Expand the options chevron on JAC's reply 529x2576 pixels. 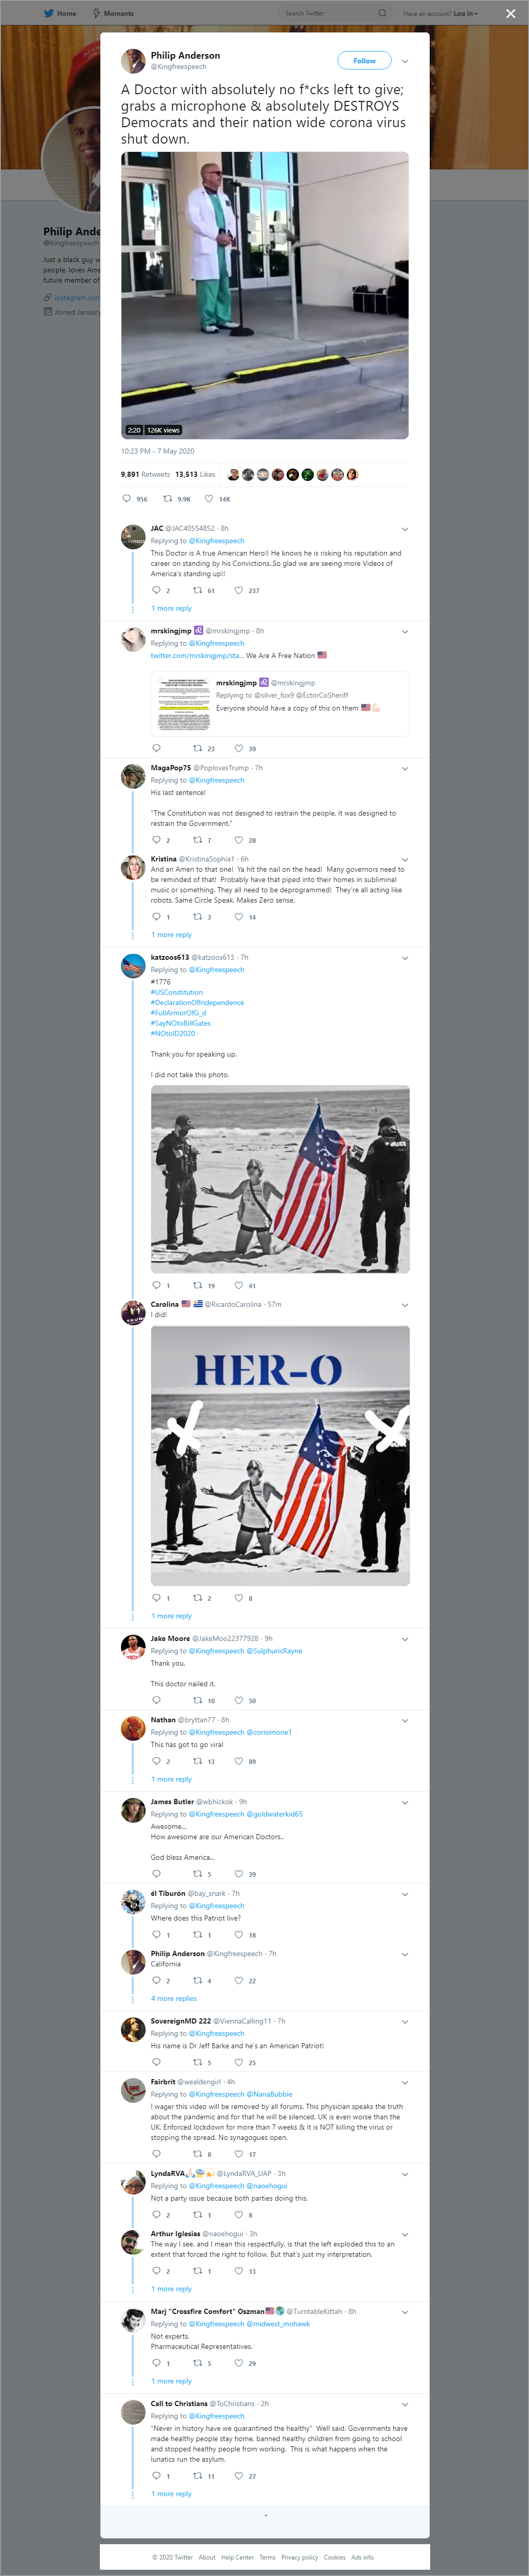404,529
